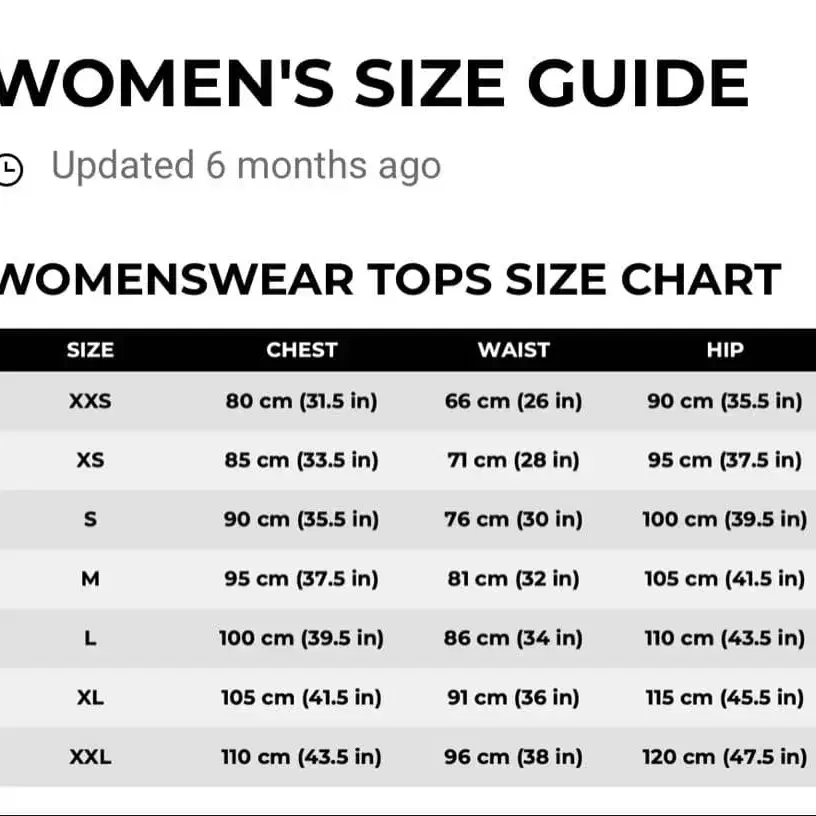Select the M size row label
This screenshot has width=816, height=816.
(x=90, y=579)
